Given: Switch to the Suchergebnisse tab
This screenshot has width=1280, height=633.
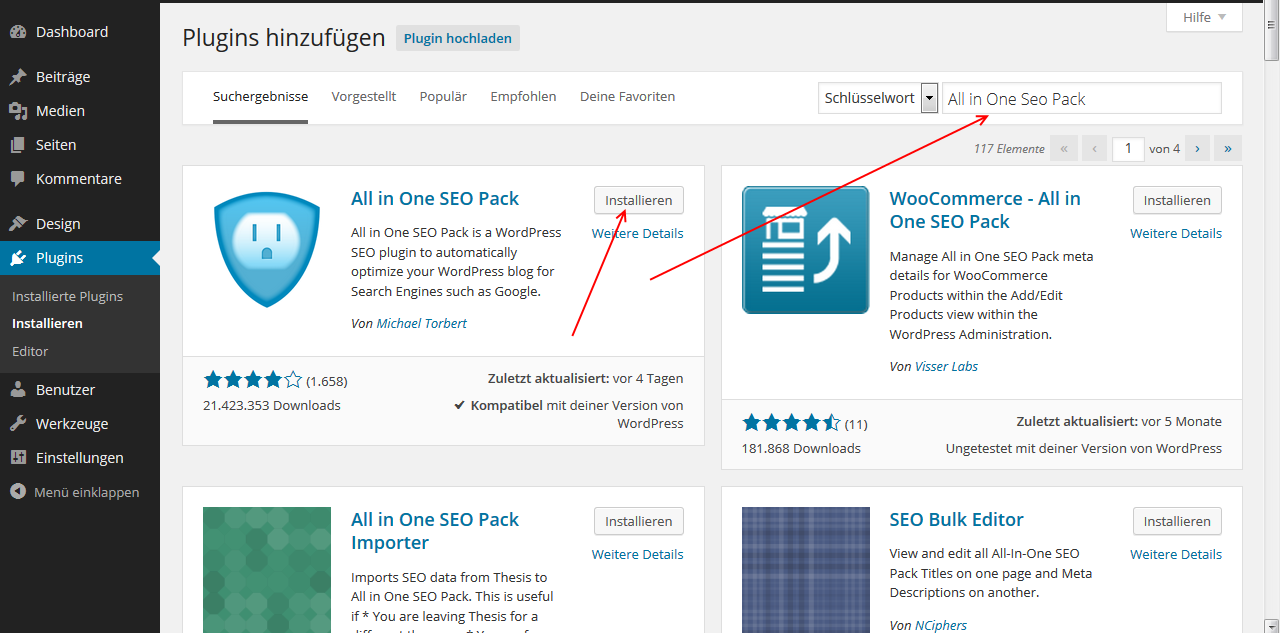Looking at the screenshot, I should pyautogui.click(x=260, y=96).
